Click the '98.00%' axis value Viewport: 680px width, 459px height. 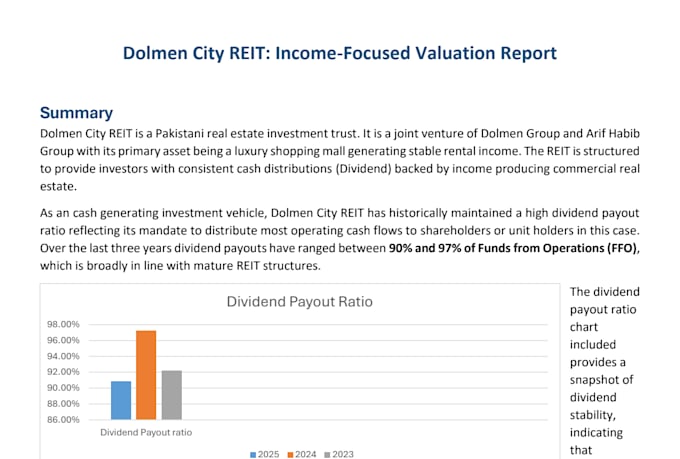pos(63,325)
